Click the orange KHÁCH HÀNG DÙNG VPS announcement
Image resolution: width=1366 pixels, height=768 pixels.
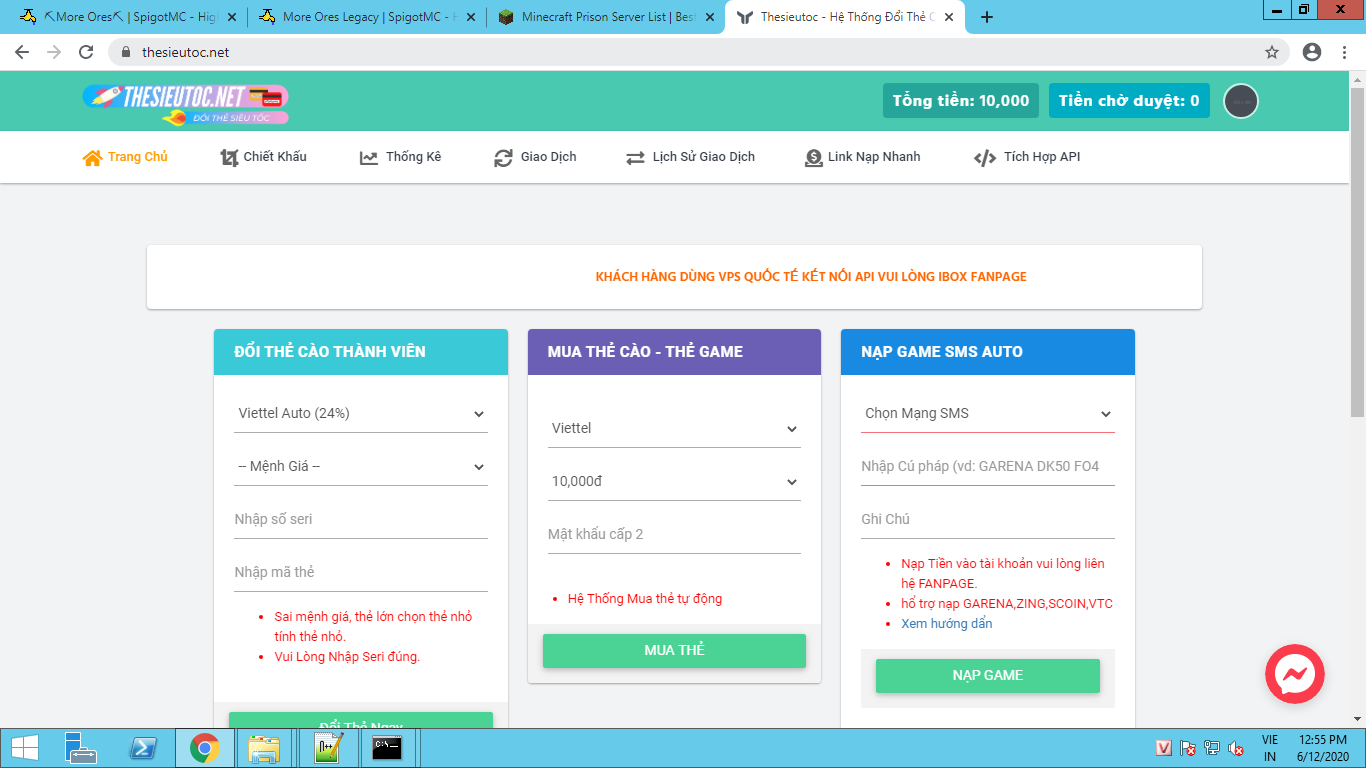click(811, 277)
